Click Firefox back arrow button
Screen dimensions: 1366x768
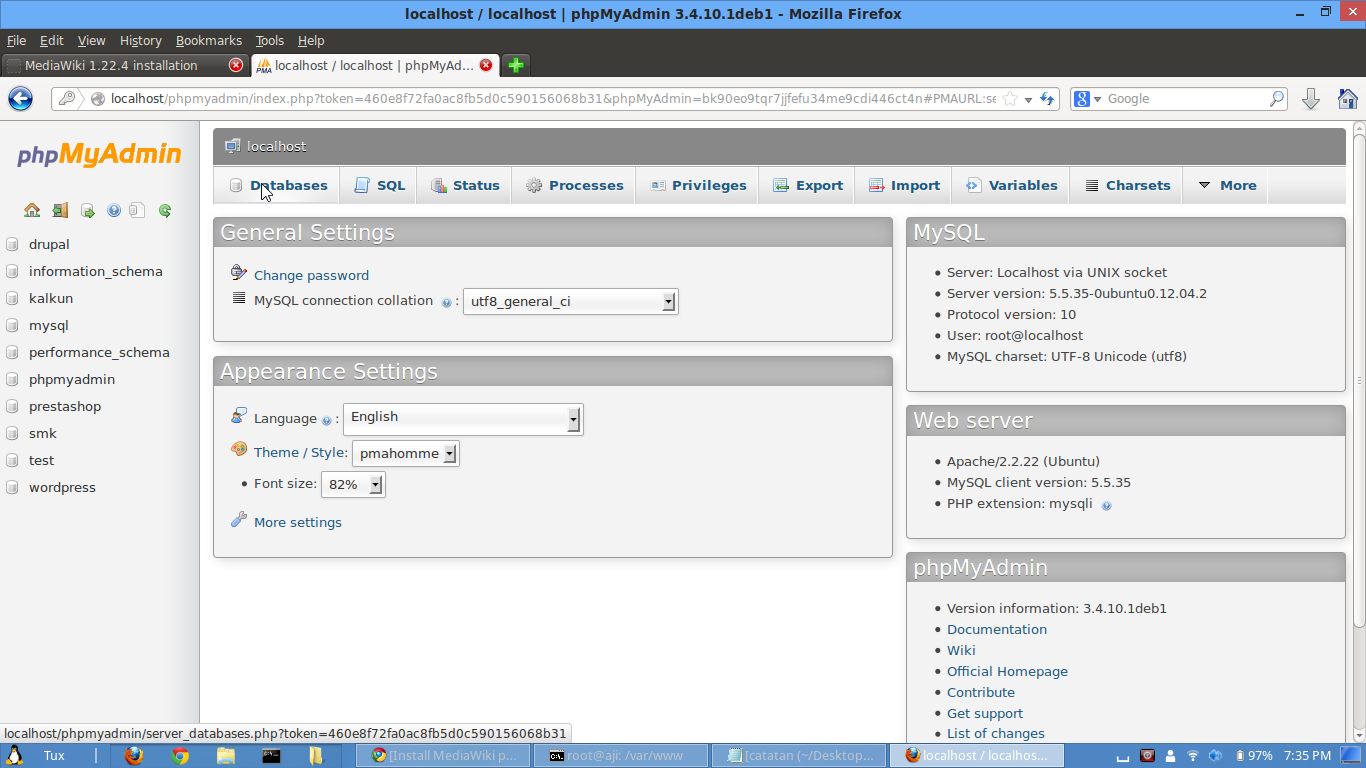[20, 98]
